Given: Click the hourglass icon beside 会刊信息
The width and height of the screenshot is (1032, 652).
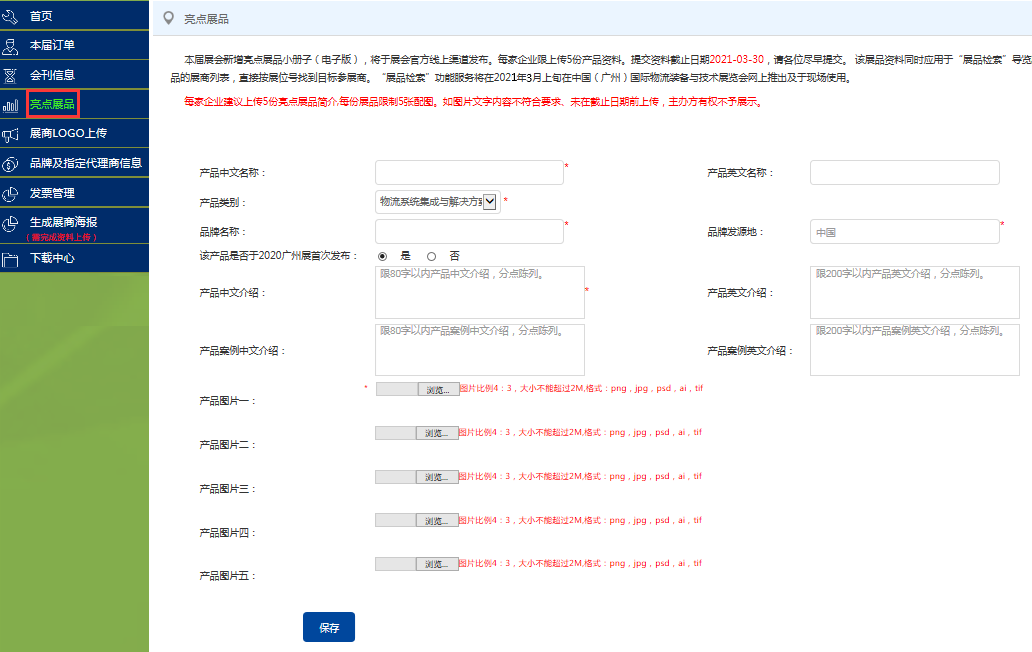Looking at the screenshot, I should (x=11, y=75).
